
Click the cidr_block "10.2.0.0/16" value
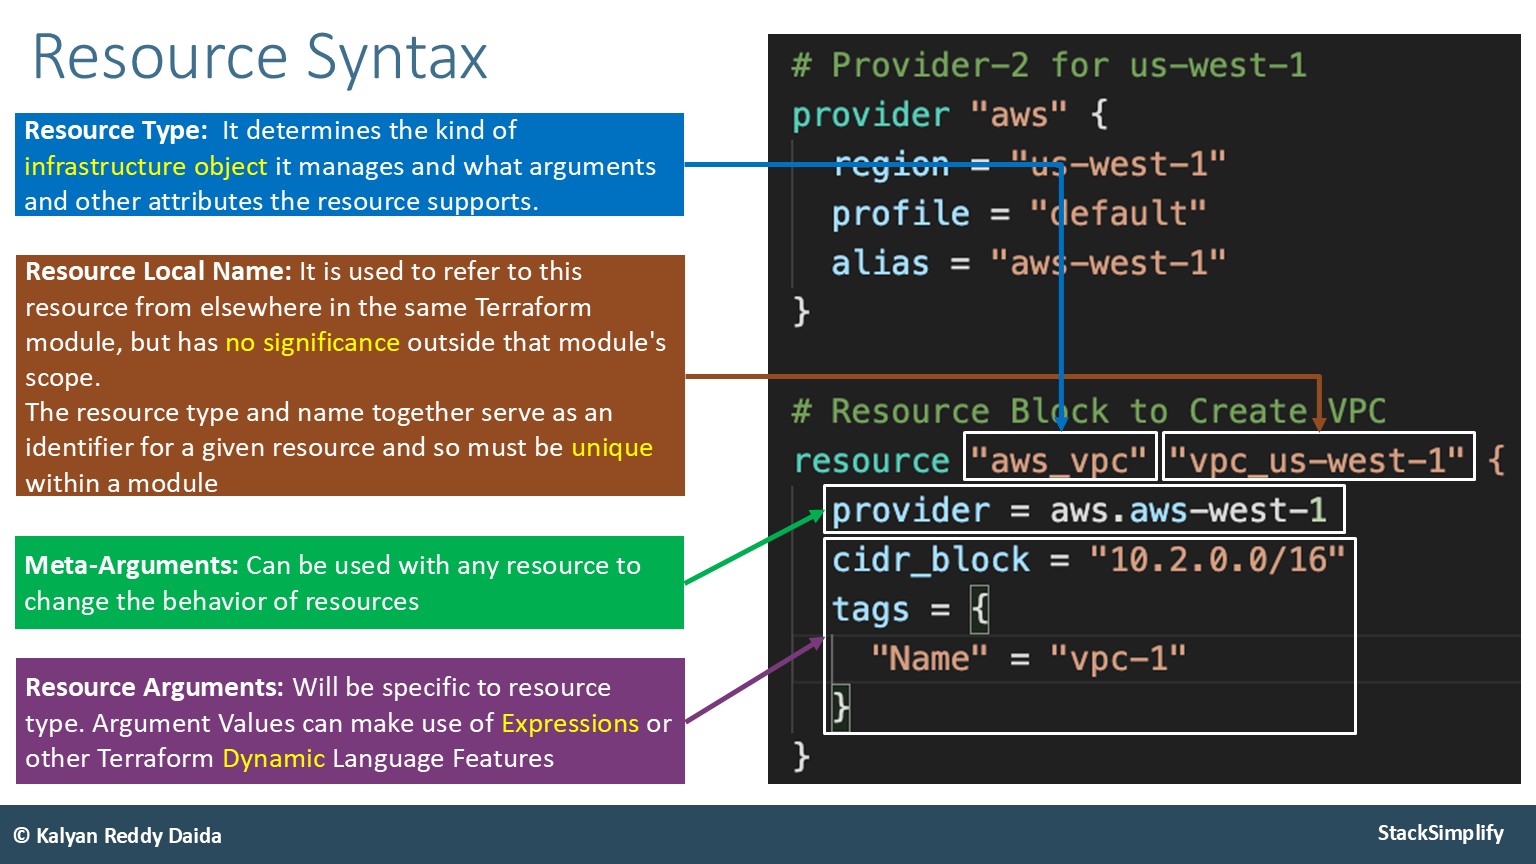point(1216,559)
